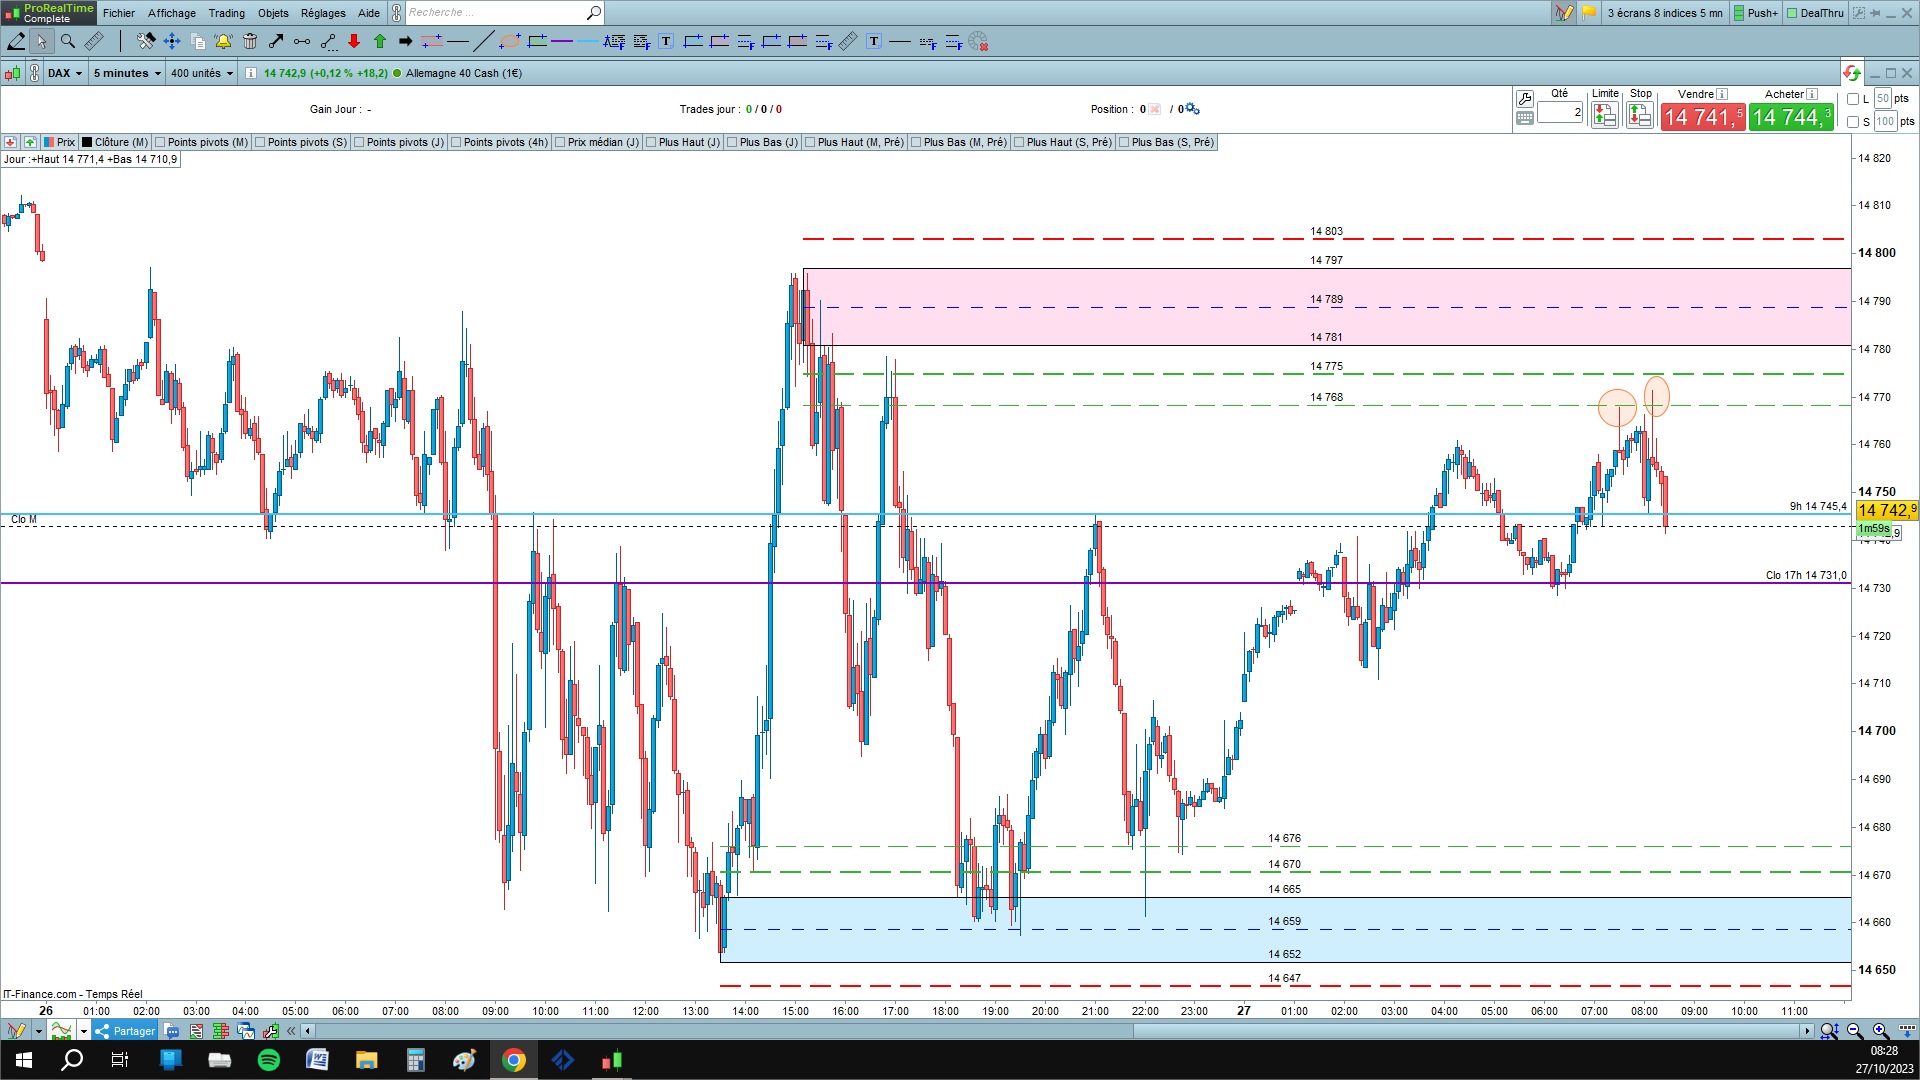Select the pencil drawing tool
Viewport: 1920px width, 1080px height.
(16, 41)
